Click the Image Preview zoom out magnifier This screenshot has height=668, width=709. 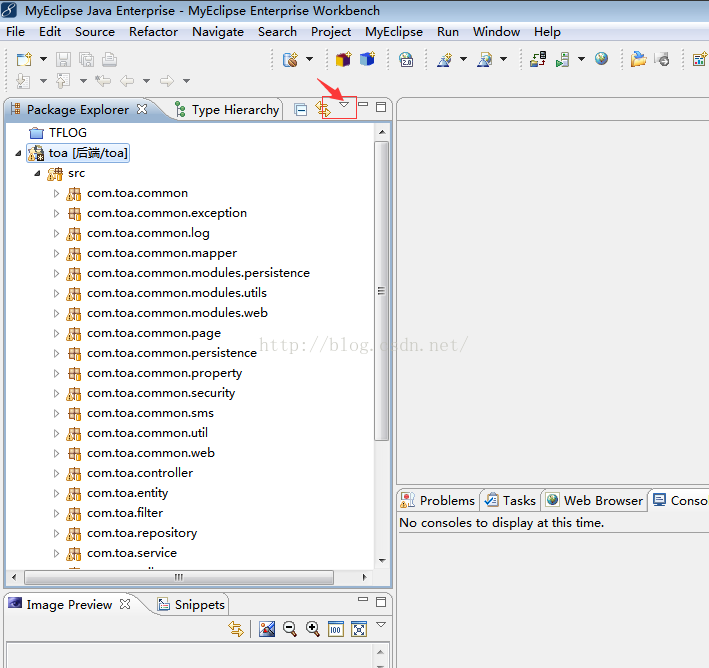(290, 629)
